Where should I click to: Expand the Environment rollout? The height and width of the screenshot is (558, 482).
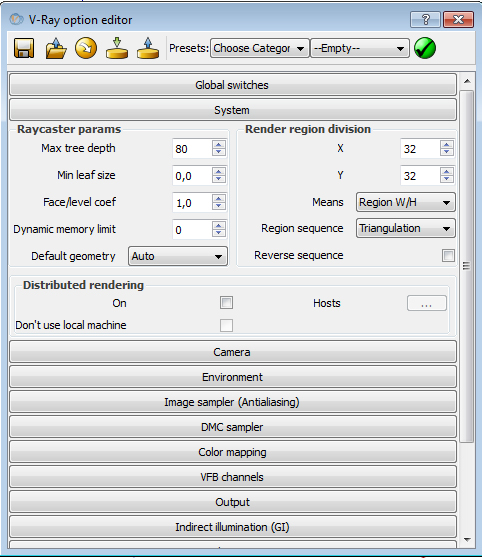233,377
